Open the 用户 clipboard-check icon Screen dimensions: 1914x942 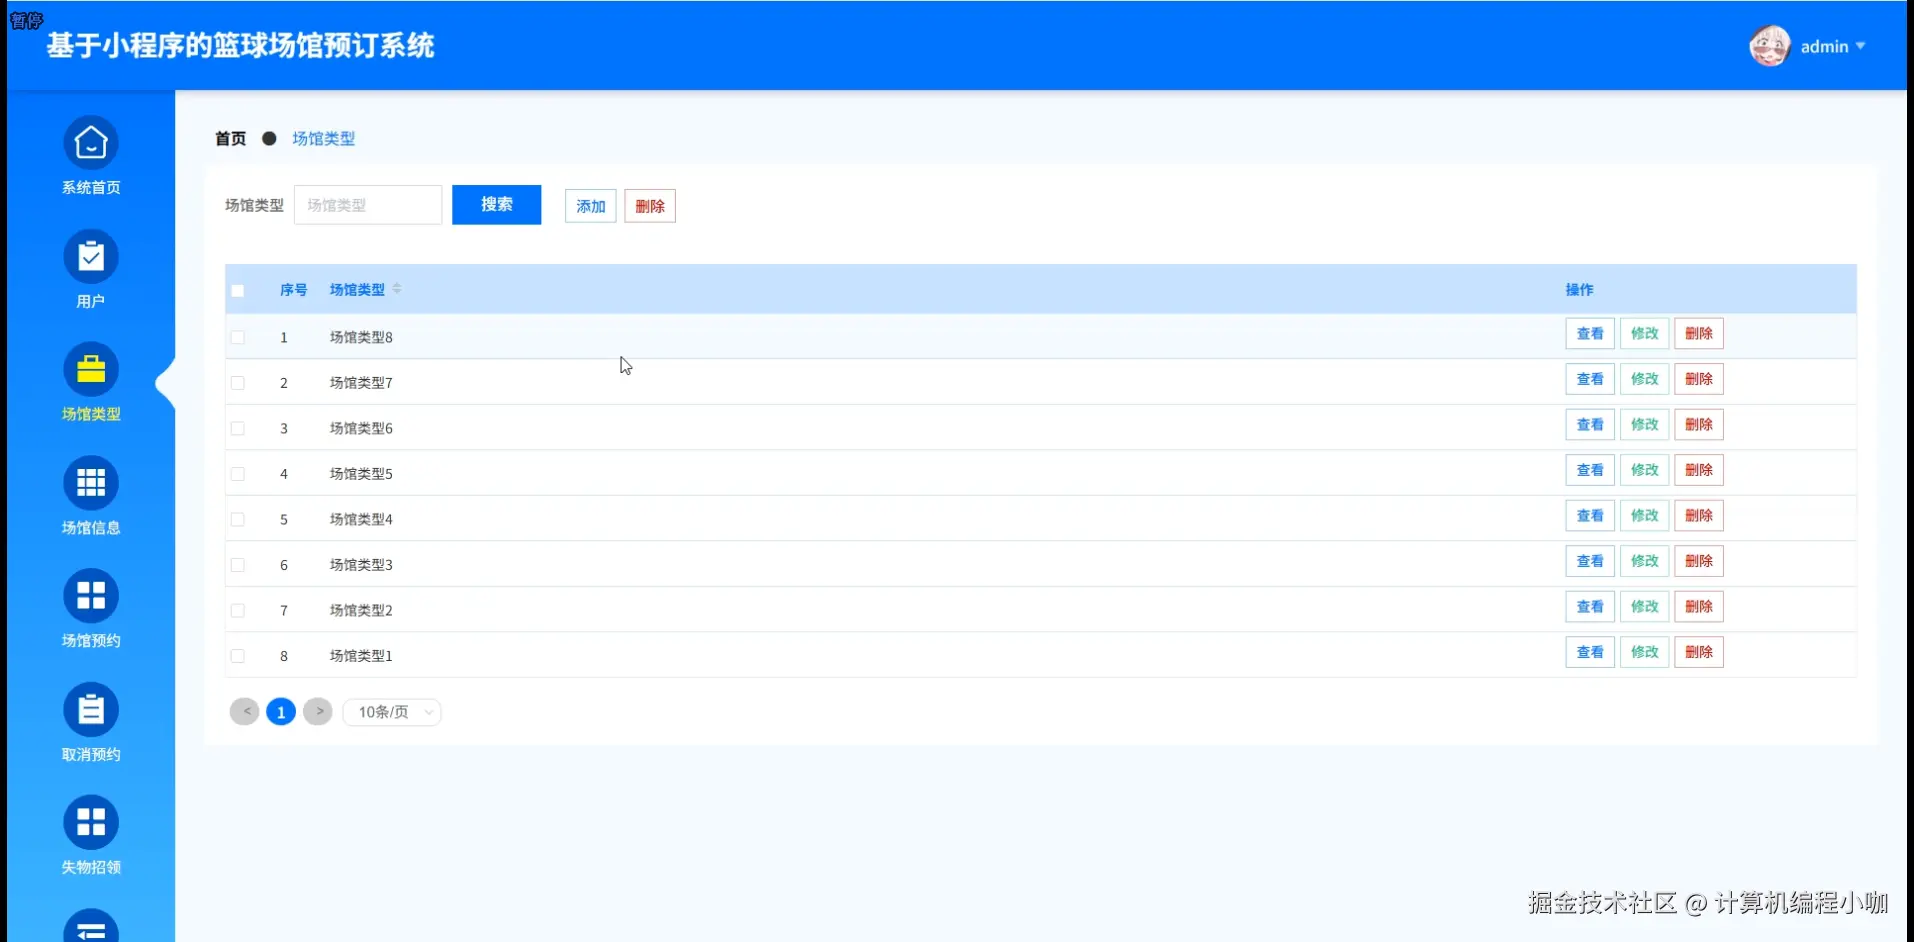pyautogui.click(x=91, y=257)
